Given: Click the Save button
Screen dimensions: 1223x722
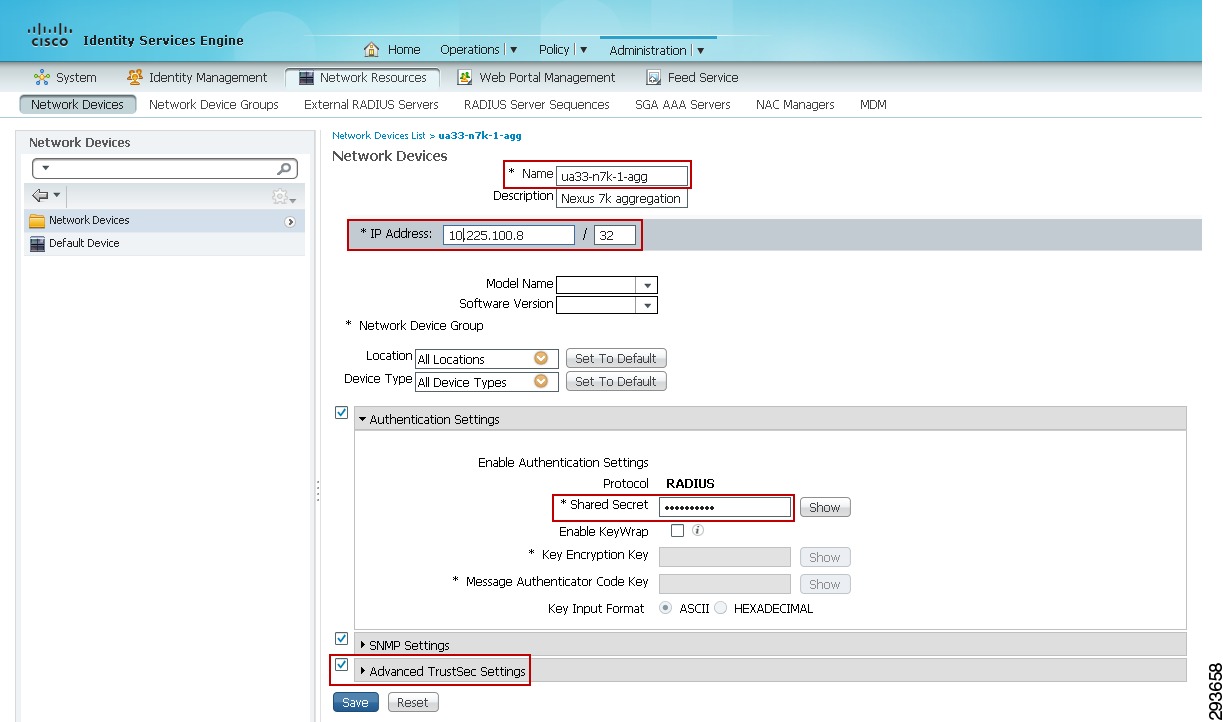Looking at the screenshot, I should pyautogui.click(x=355, y=702).
